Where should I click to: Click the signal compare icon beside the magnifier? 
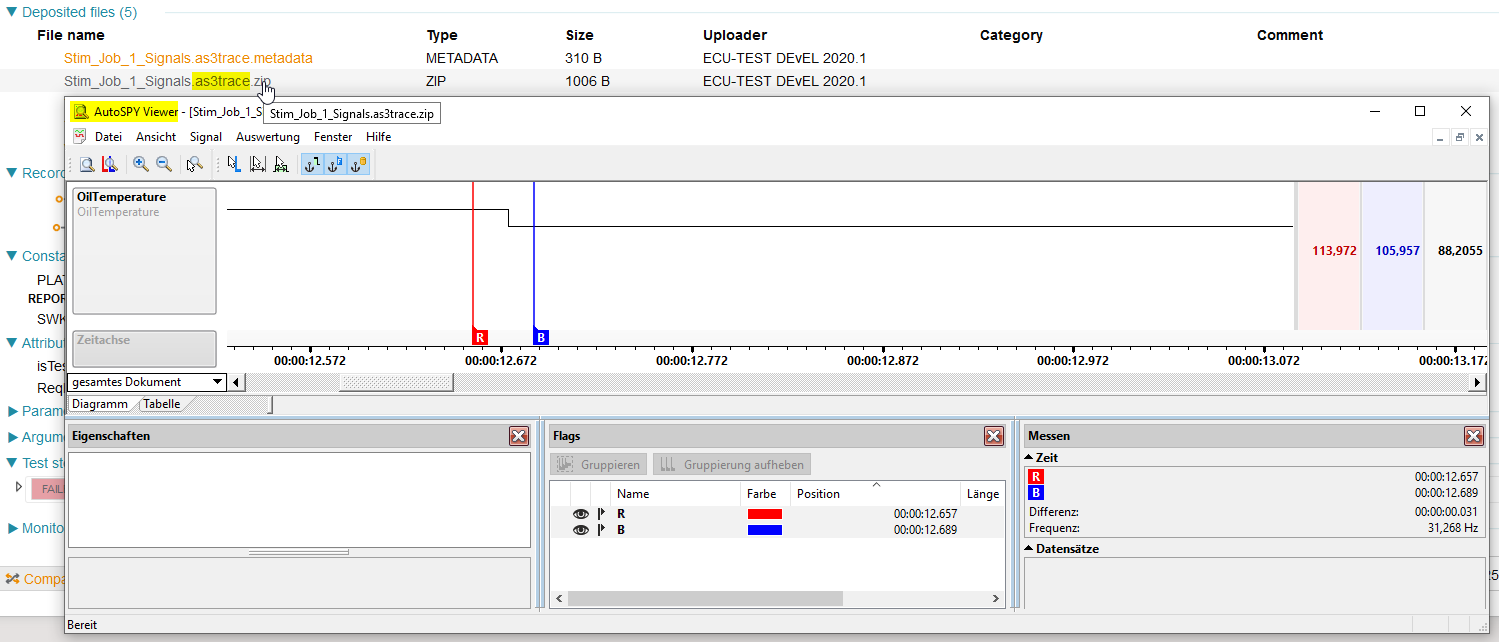tap(108, 164)
